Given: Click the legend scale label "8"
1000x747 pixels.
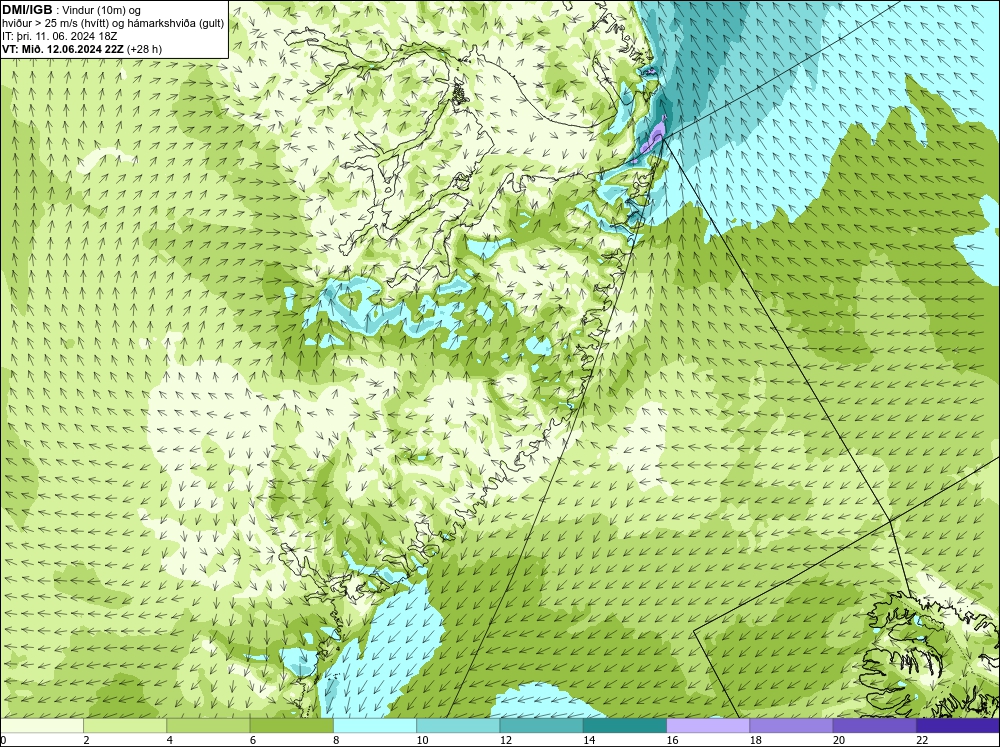Looking at the screenshot, I should [336, 740].
